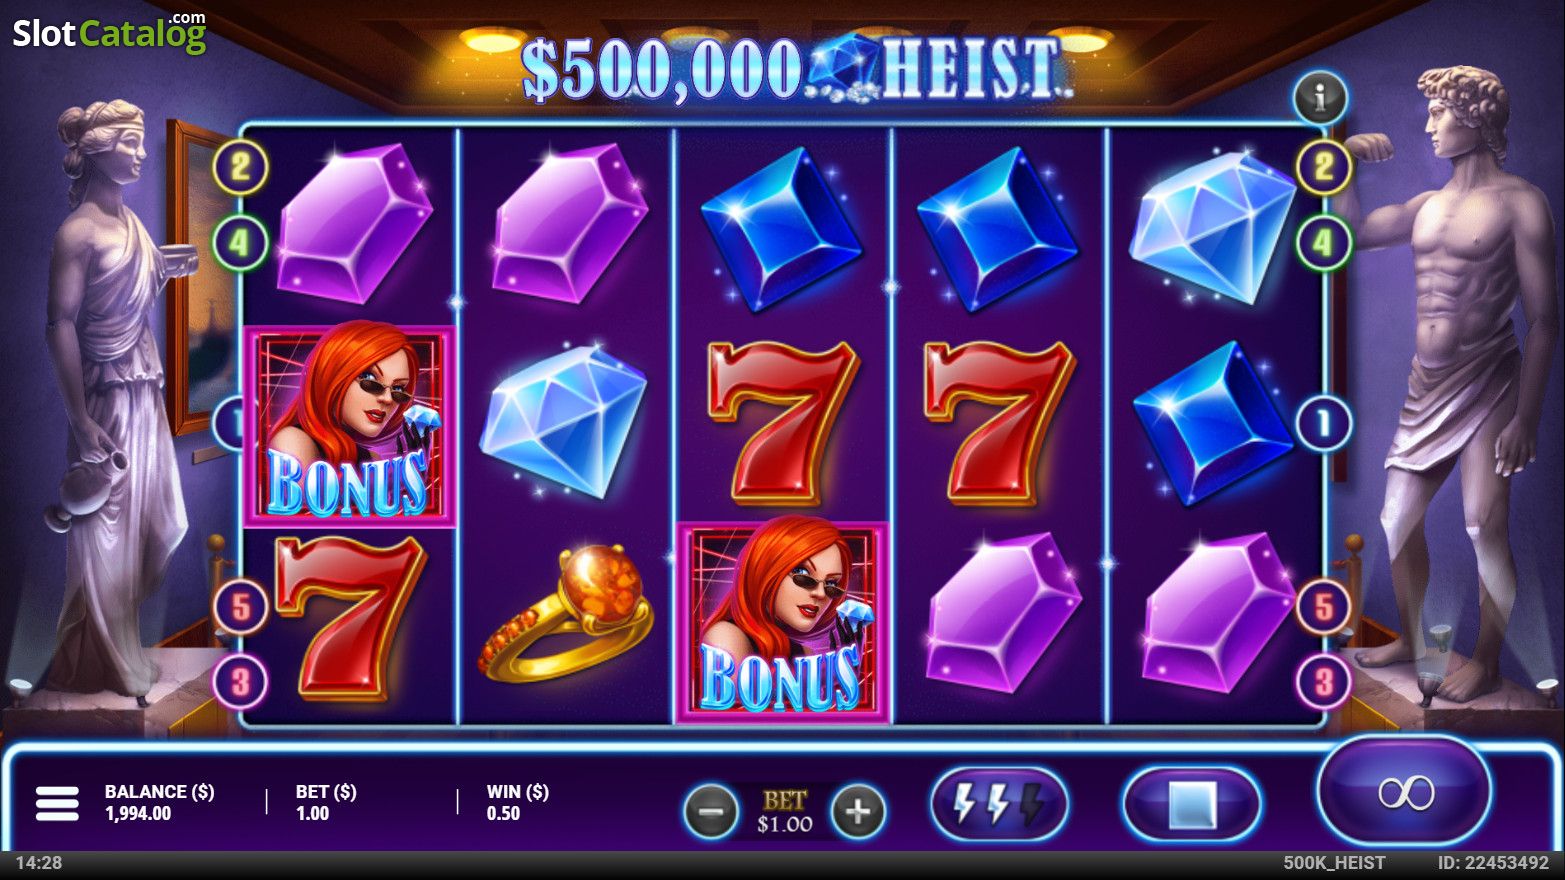Select payline 2 marker on right side
This screenshot has width=1565, height=880.
[x=1324, y=166]
